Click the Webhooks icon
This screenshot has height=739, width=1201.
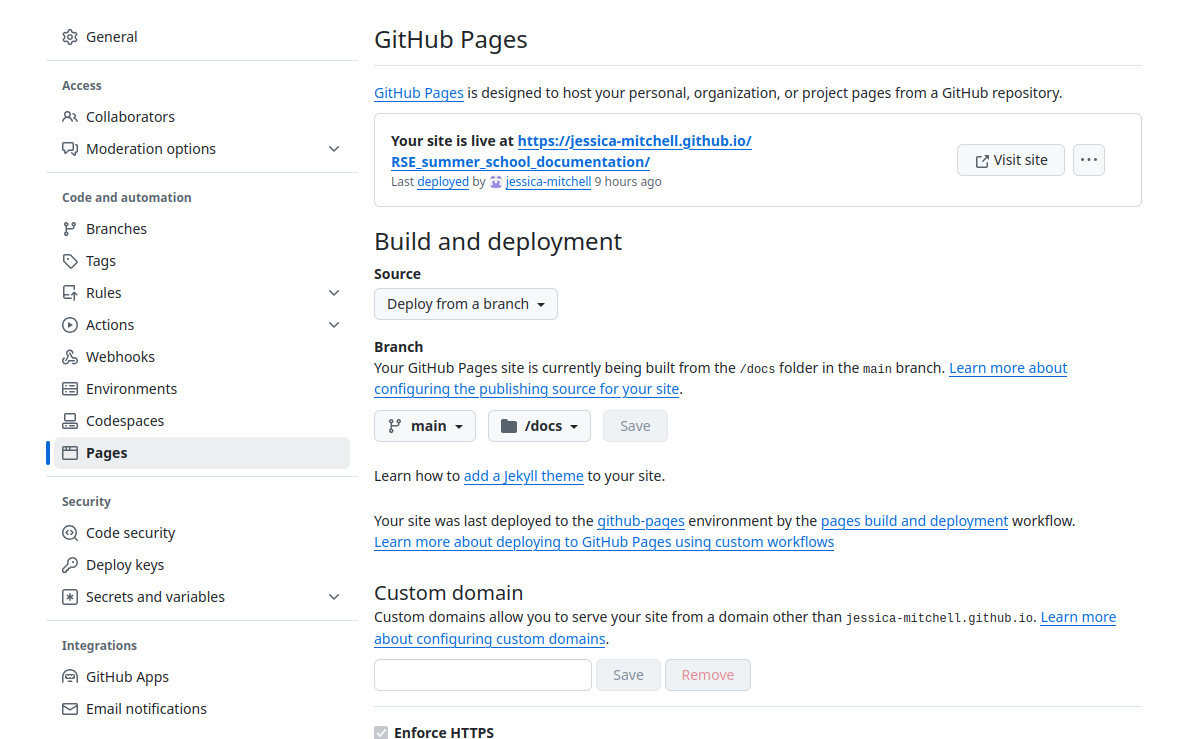(x=70, y=357)
